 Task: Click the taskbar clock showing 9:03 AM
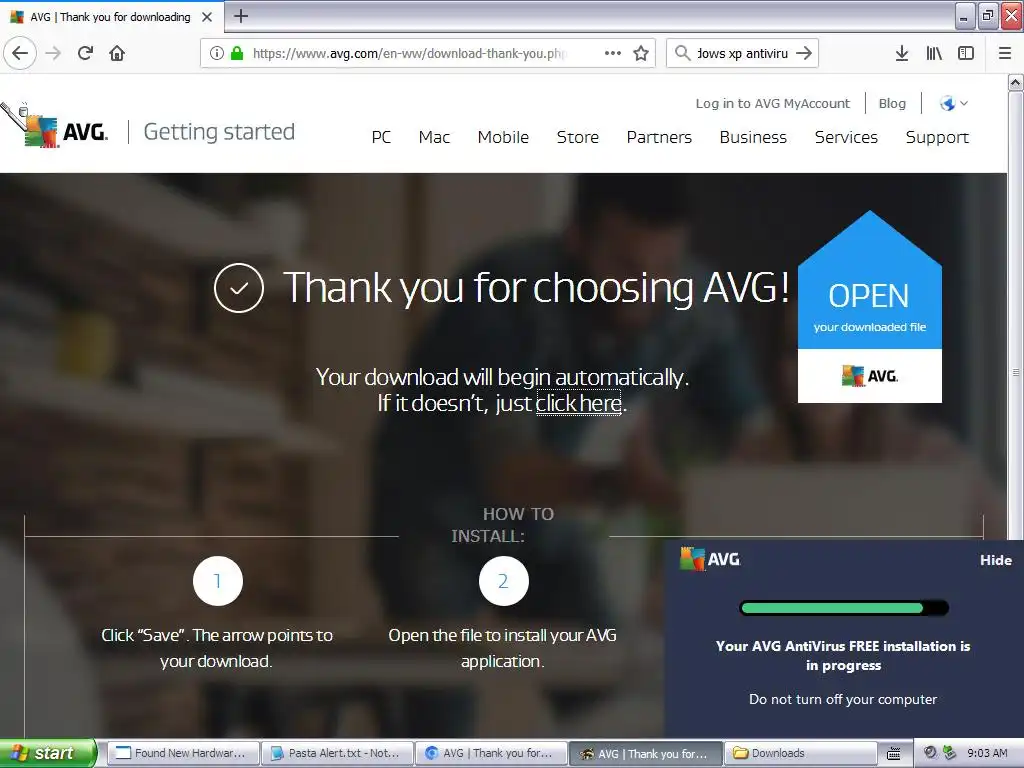click(987, 753)
